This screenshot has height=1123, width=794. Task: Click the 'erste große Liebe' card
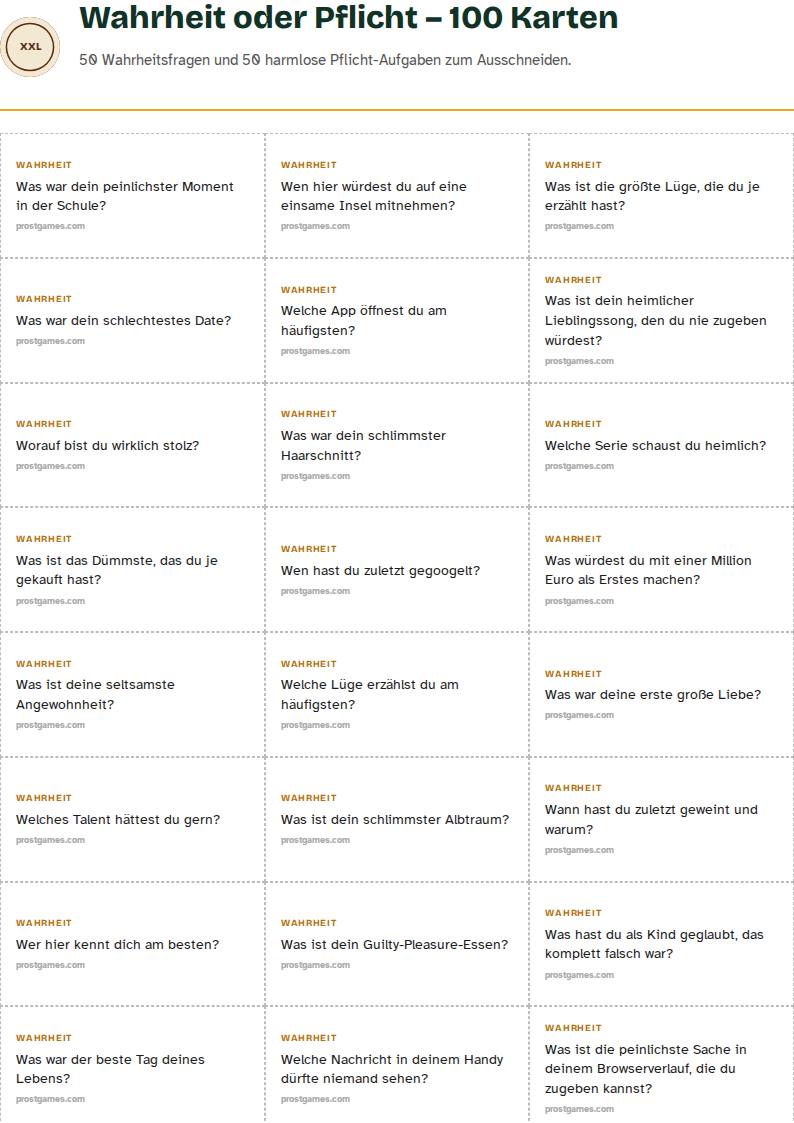coord(662,694)
